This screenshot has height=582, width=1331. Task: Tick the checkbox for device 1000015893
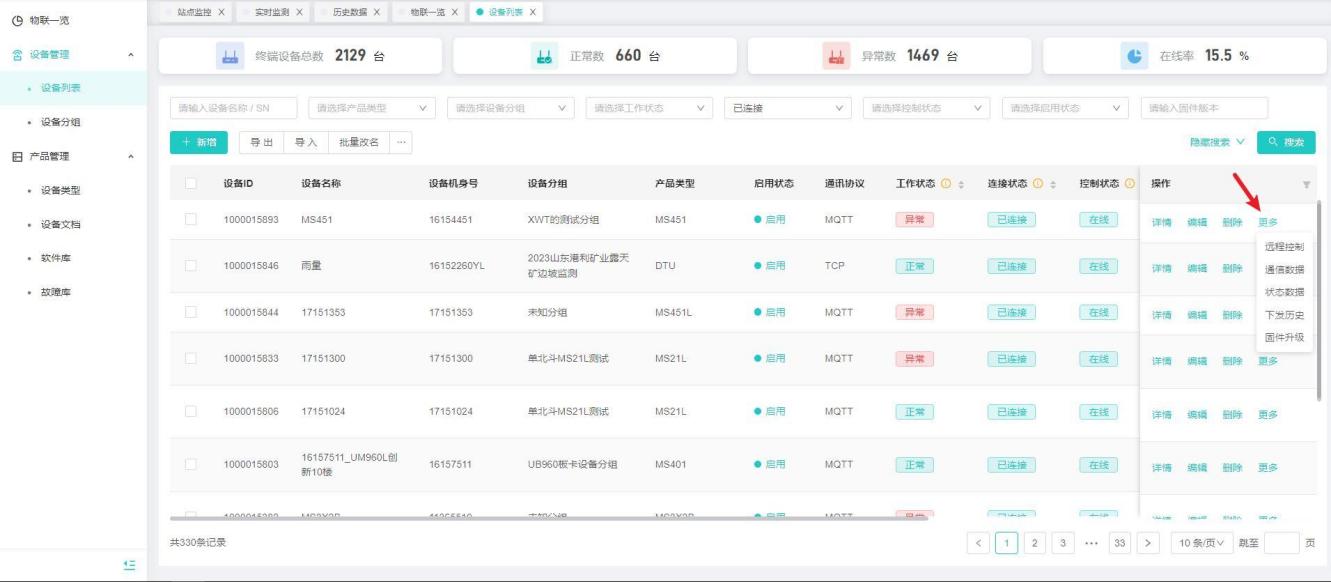pyautogui.click(x=191, y=220)
